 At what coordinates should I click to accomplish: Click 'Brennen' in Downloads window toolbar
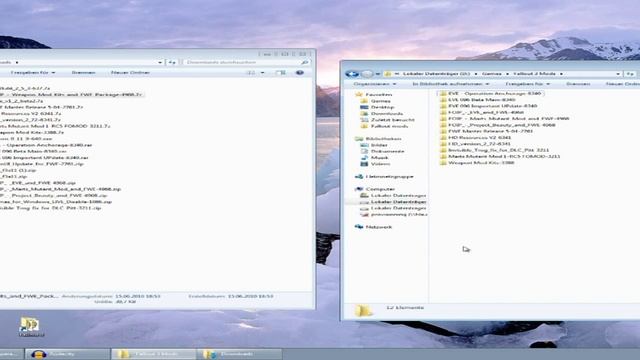click(83, 72)
